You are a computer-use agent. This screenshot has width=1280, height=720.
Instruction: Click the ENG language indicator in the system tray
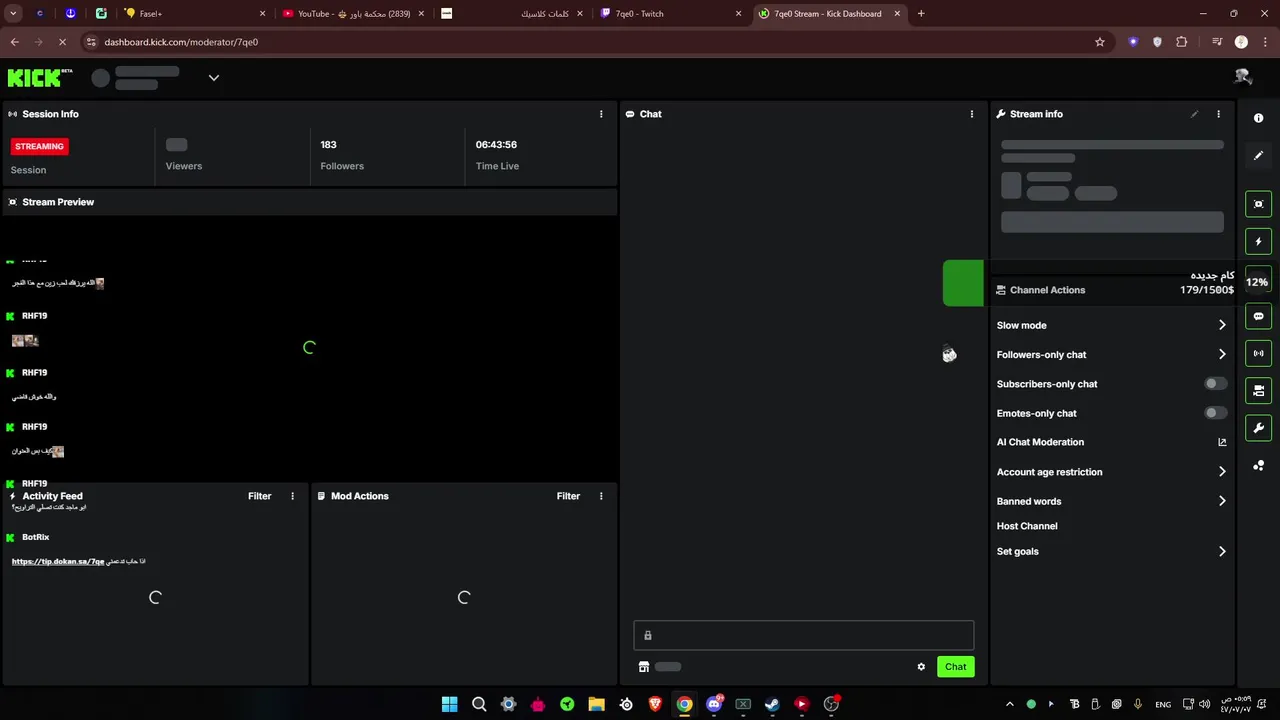tap(1163, 705)
